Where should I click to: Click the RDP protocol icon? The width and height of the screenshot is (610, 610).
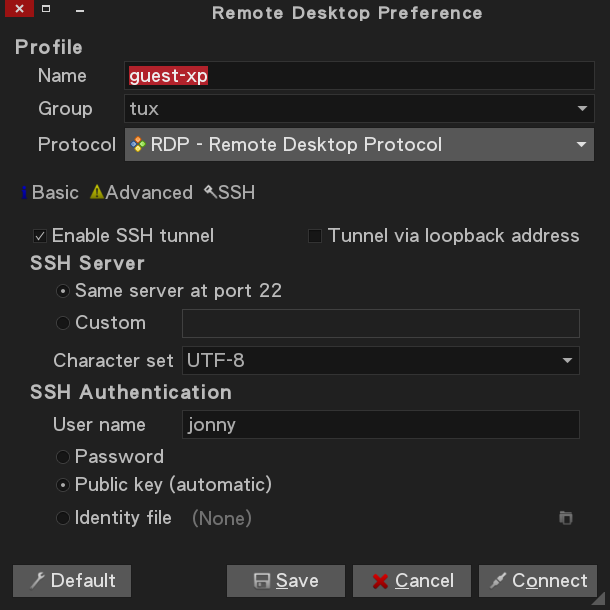click(138, 144)
